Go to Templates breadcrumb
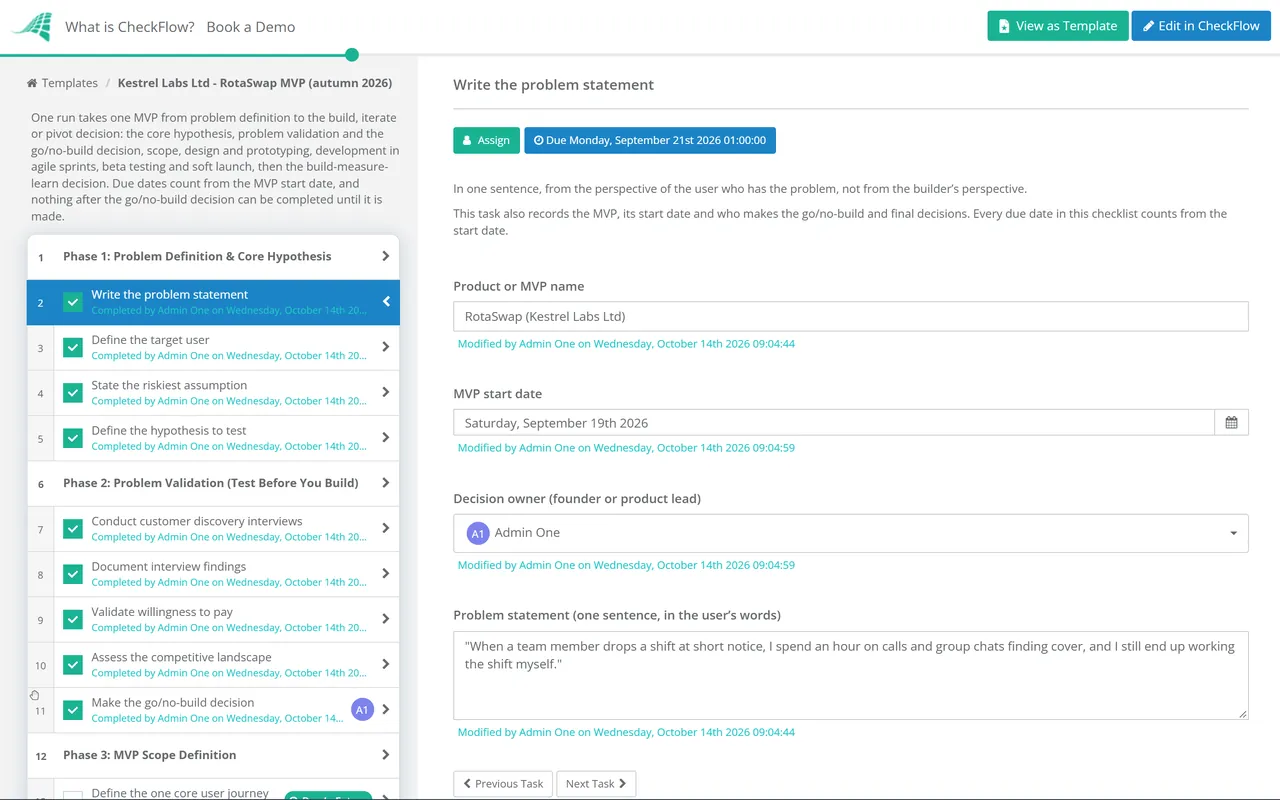 [x=62, y=83]
